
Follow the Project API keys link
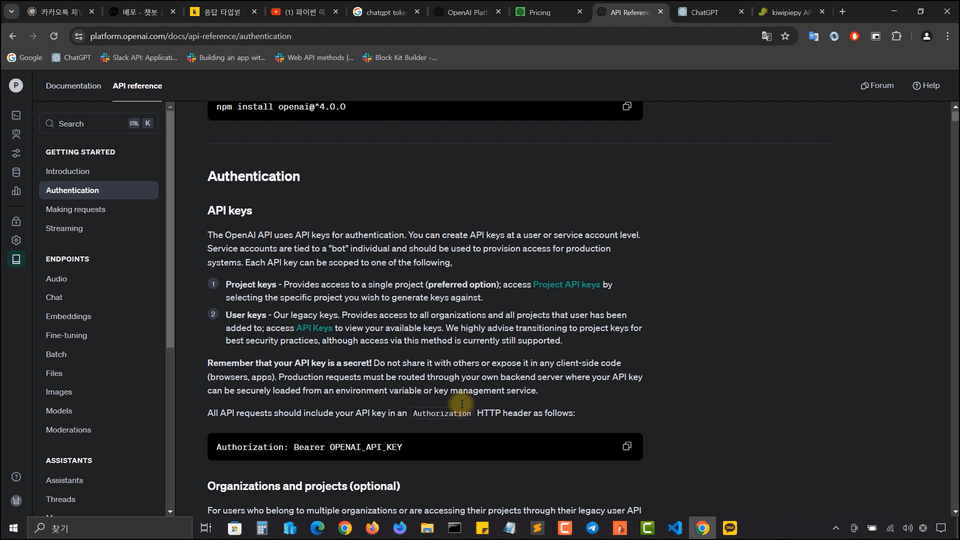coord(566,284)
